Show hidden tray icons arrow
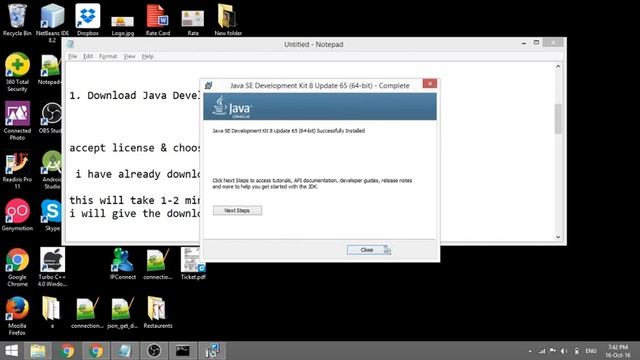 tap(530, 351)
